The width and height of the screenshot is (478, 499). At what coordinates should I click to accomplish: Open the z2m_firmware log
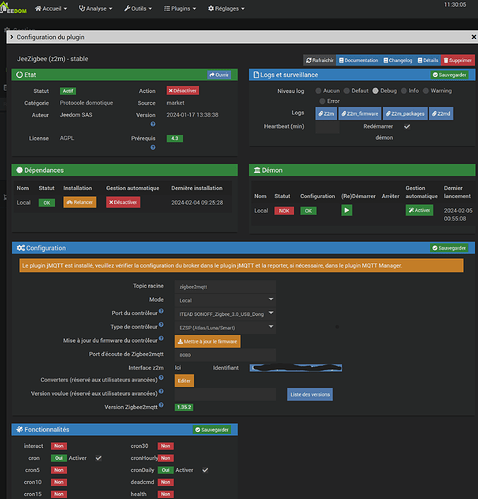click(x=360, y=114)
